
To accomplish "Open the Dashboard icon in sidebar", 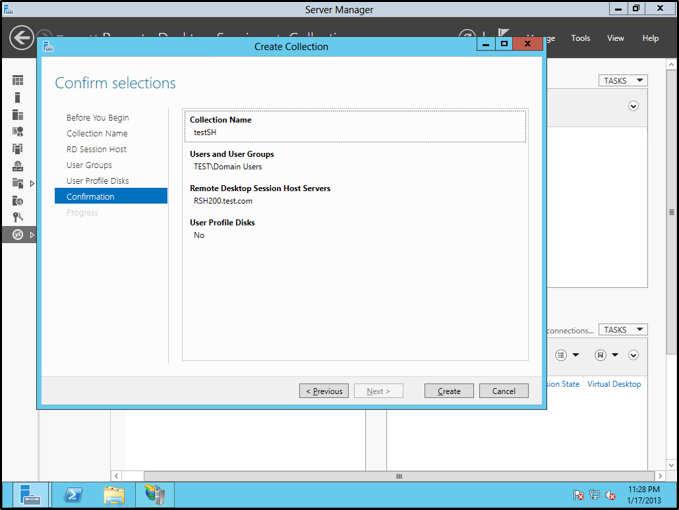I will 17,80.
